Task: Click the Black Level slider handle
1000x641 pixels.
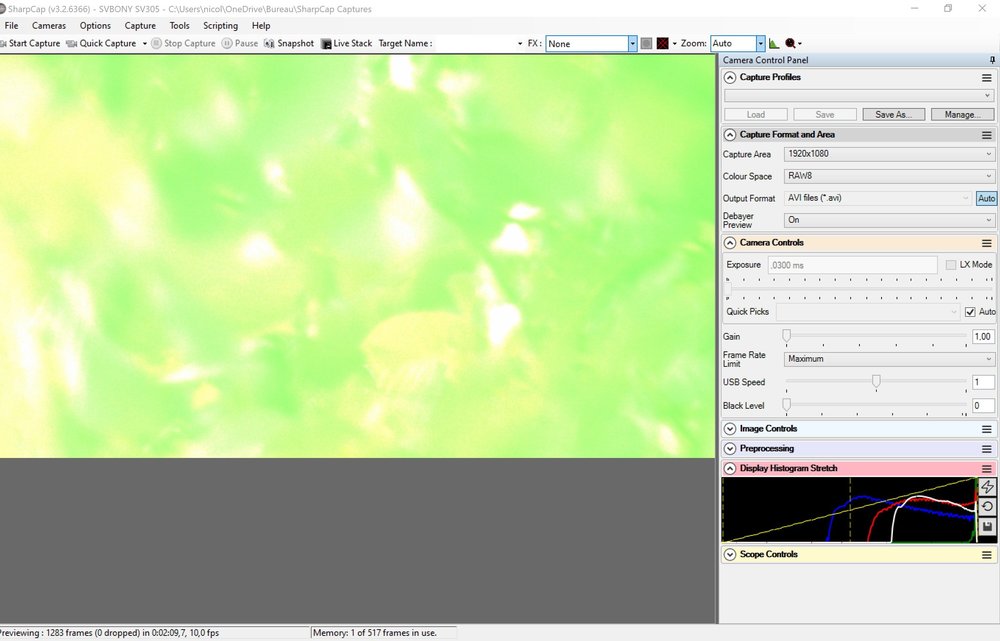Action: click(x=786, y=404)
